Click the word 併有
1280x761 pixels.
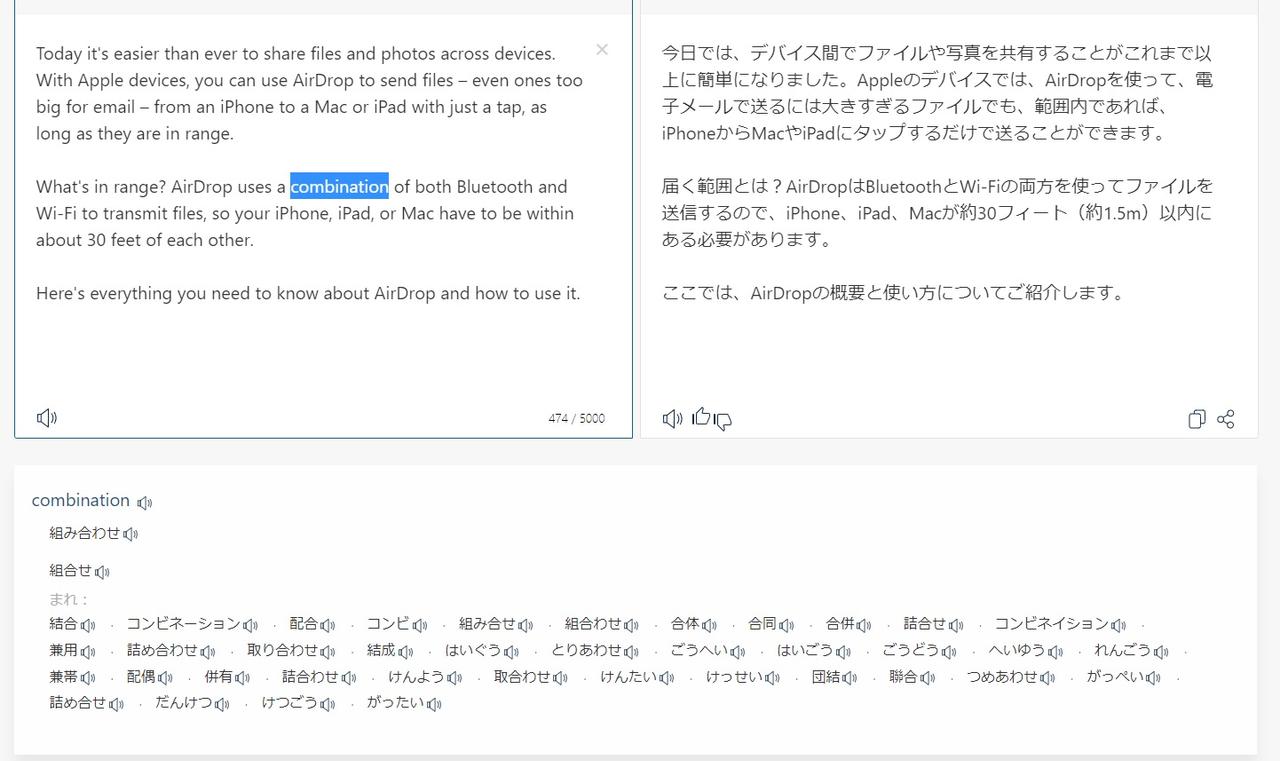coord(219,676)
